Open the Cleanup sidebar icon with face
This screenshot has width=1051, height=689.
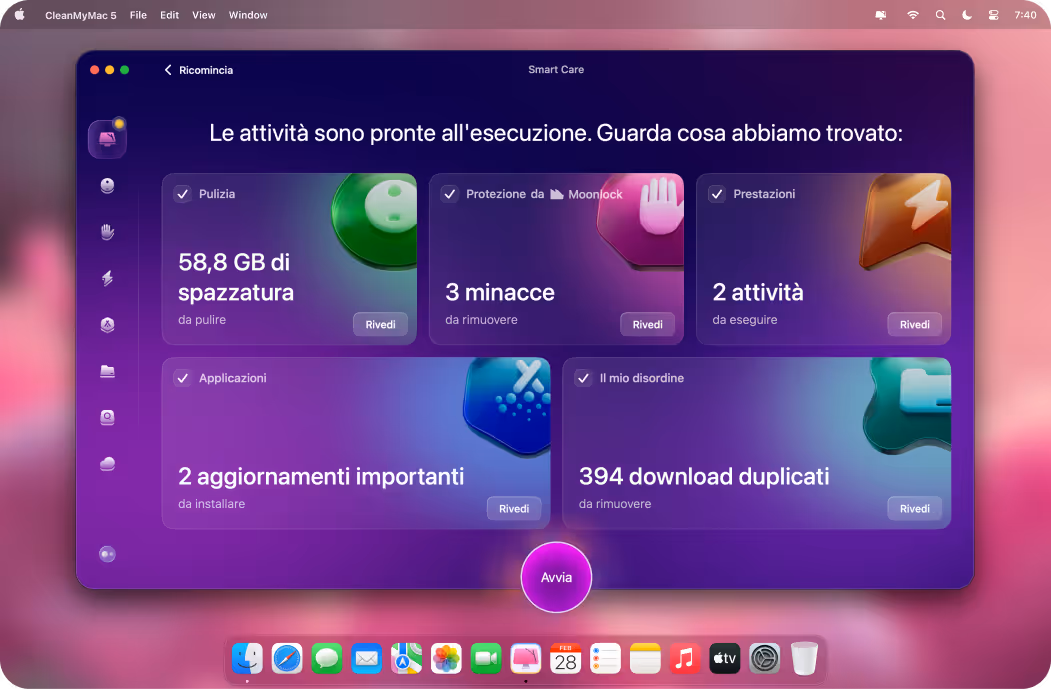pos(107,186)
